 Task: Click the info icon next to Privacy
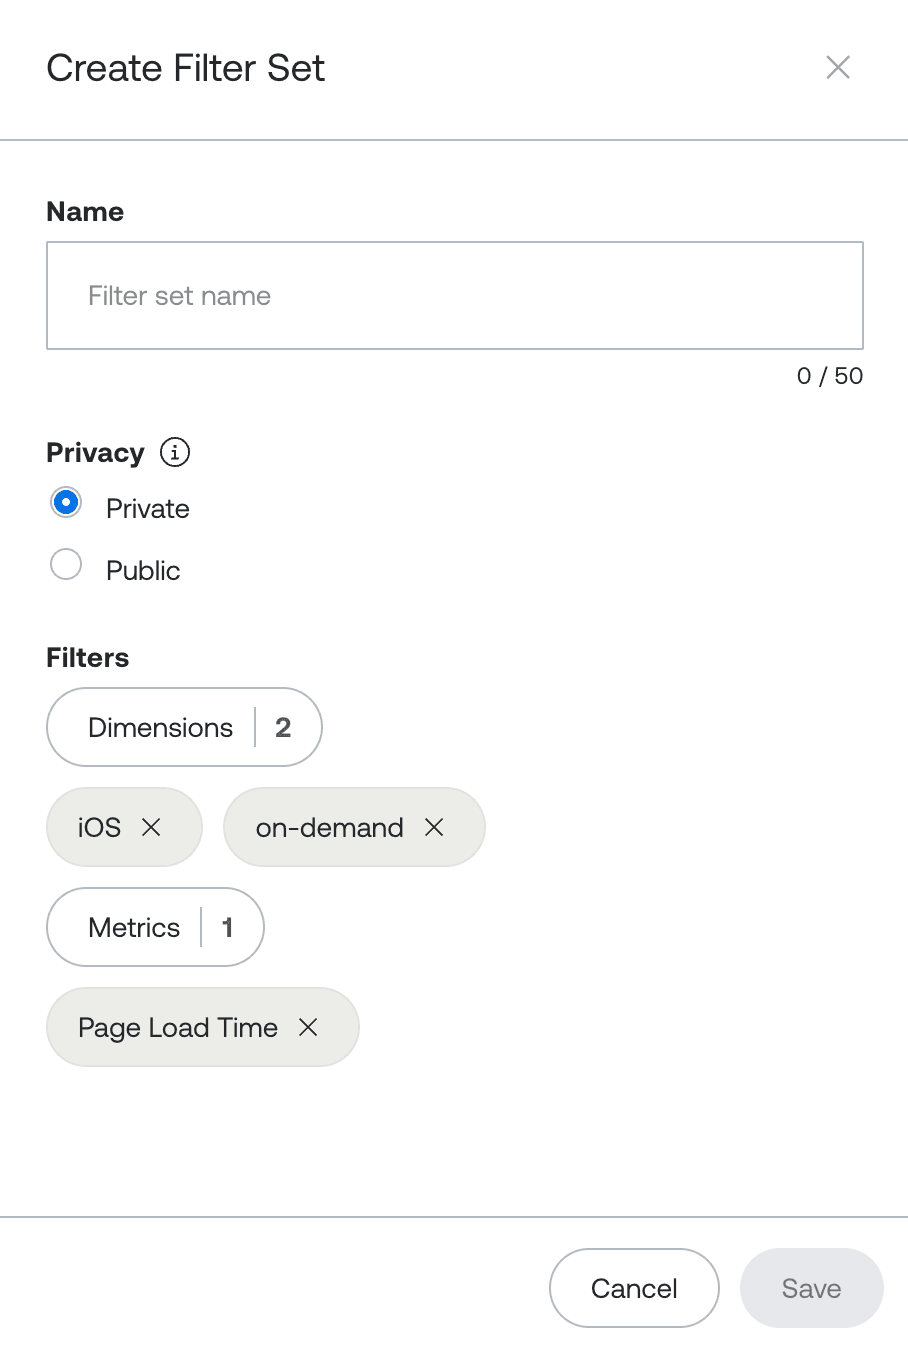[x=174, y=452]
